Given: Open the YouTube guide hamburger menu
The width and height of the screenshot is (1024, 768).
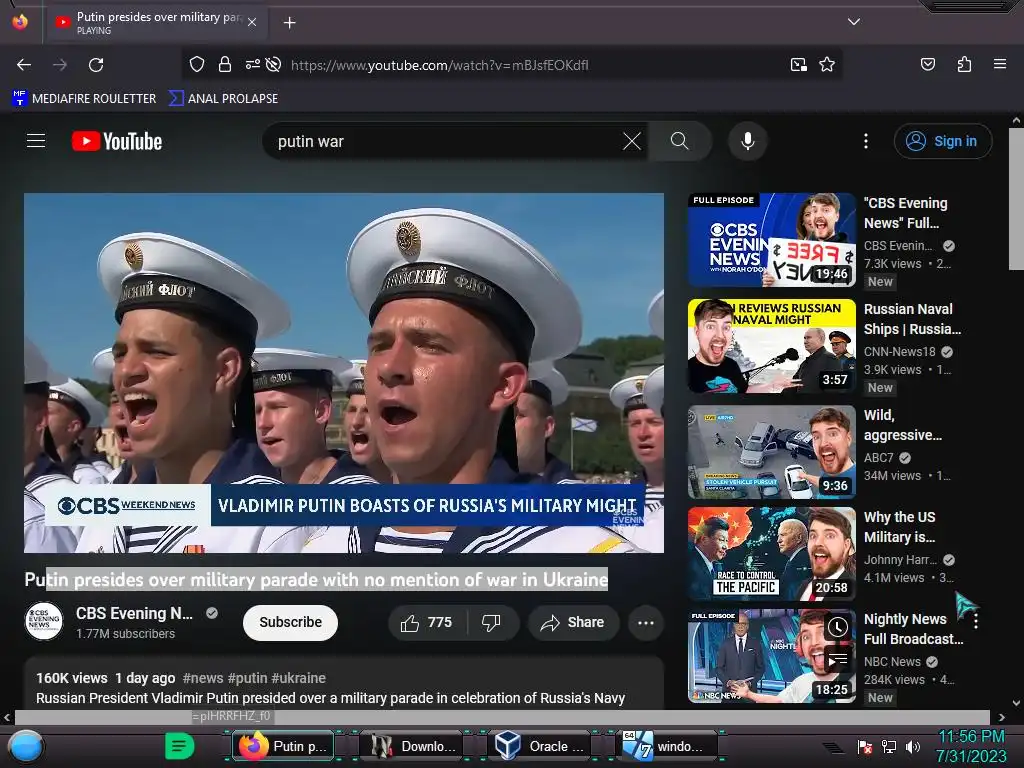Looking at the screenshot, I should pyautogui.click(x=36, y=140).
